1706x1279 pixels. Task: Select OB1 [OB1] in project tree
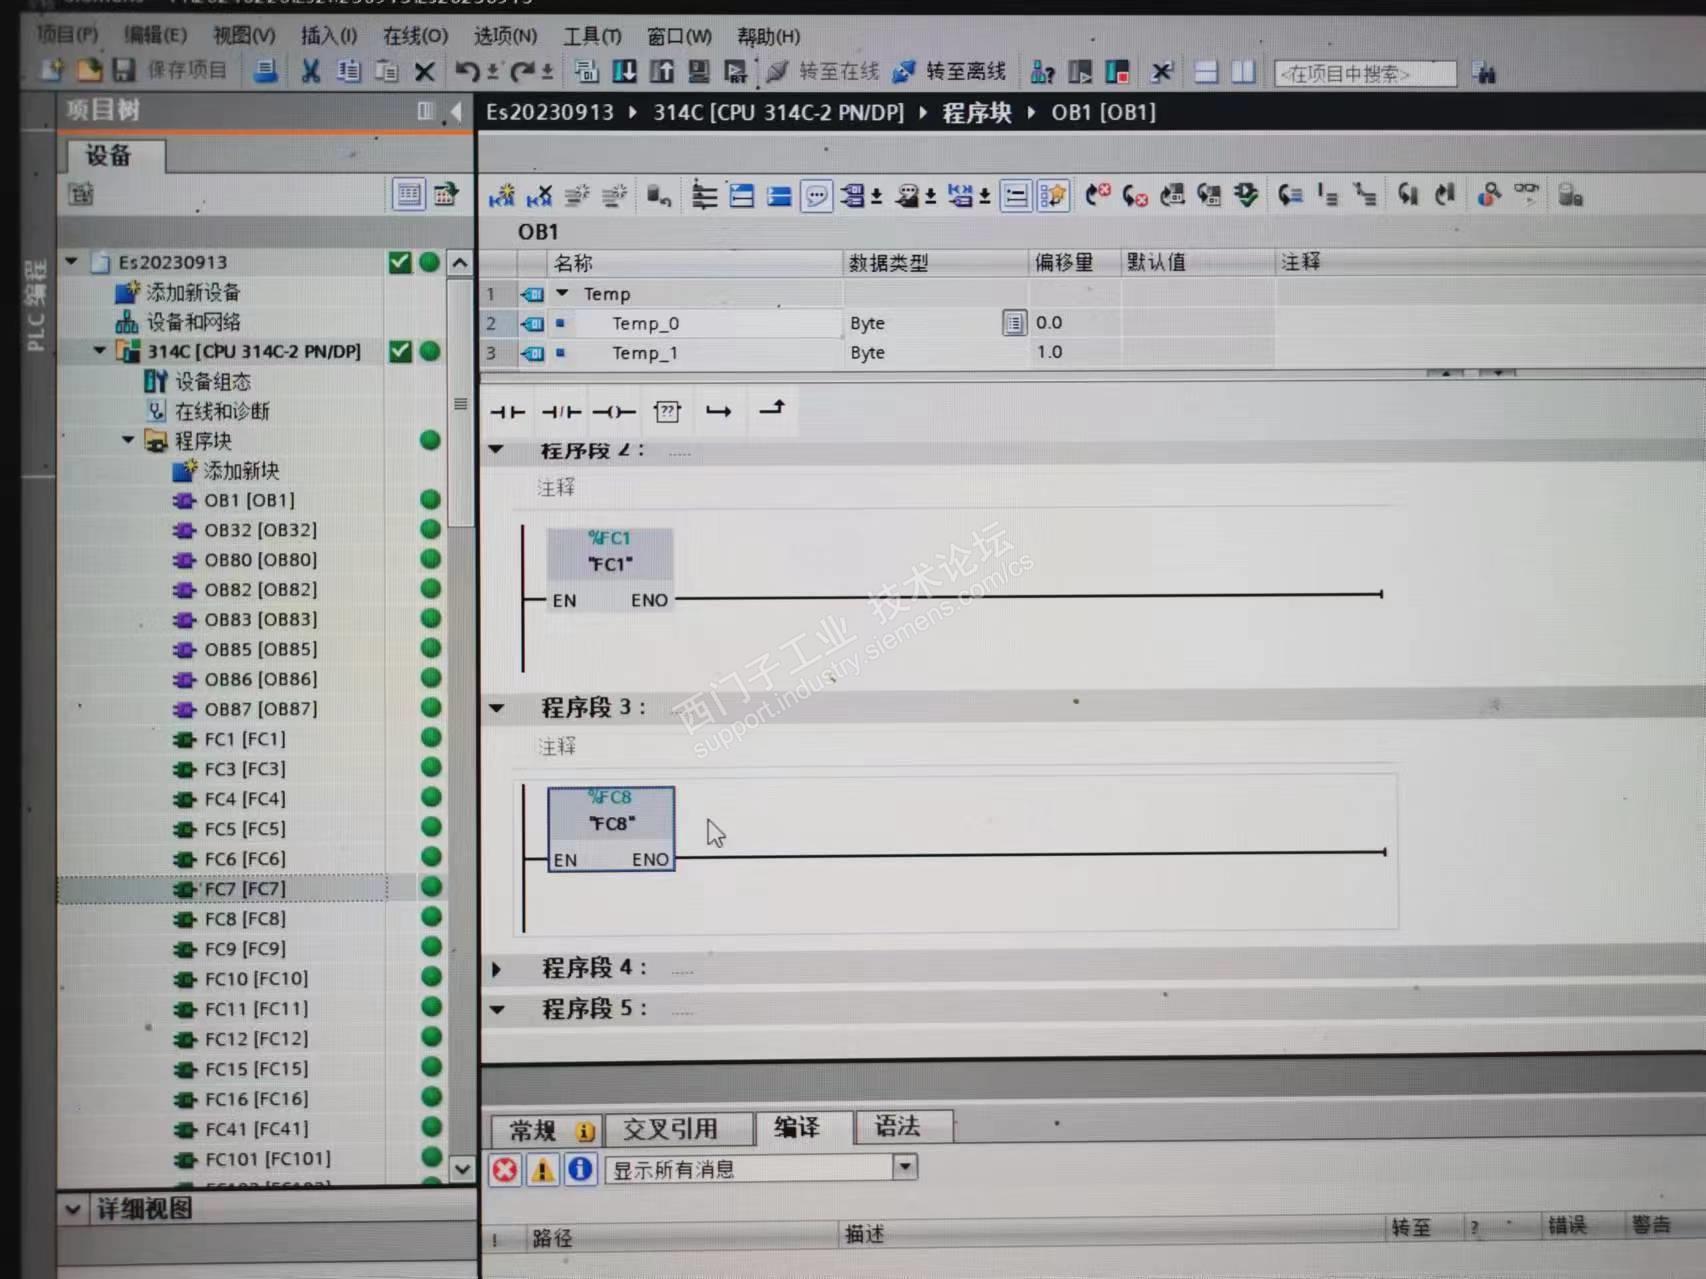[249, 500]
